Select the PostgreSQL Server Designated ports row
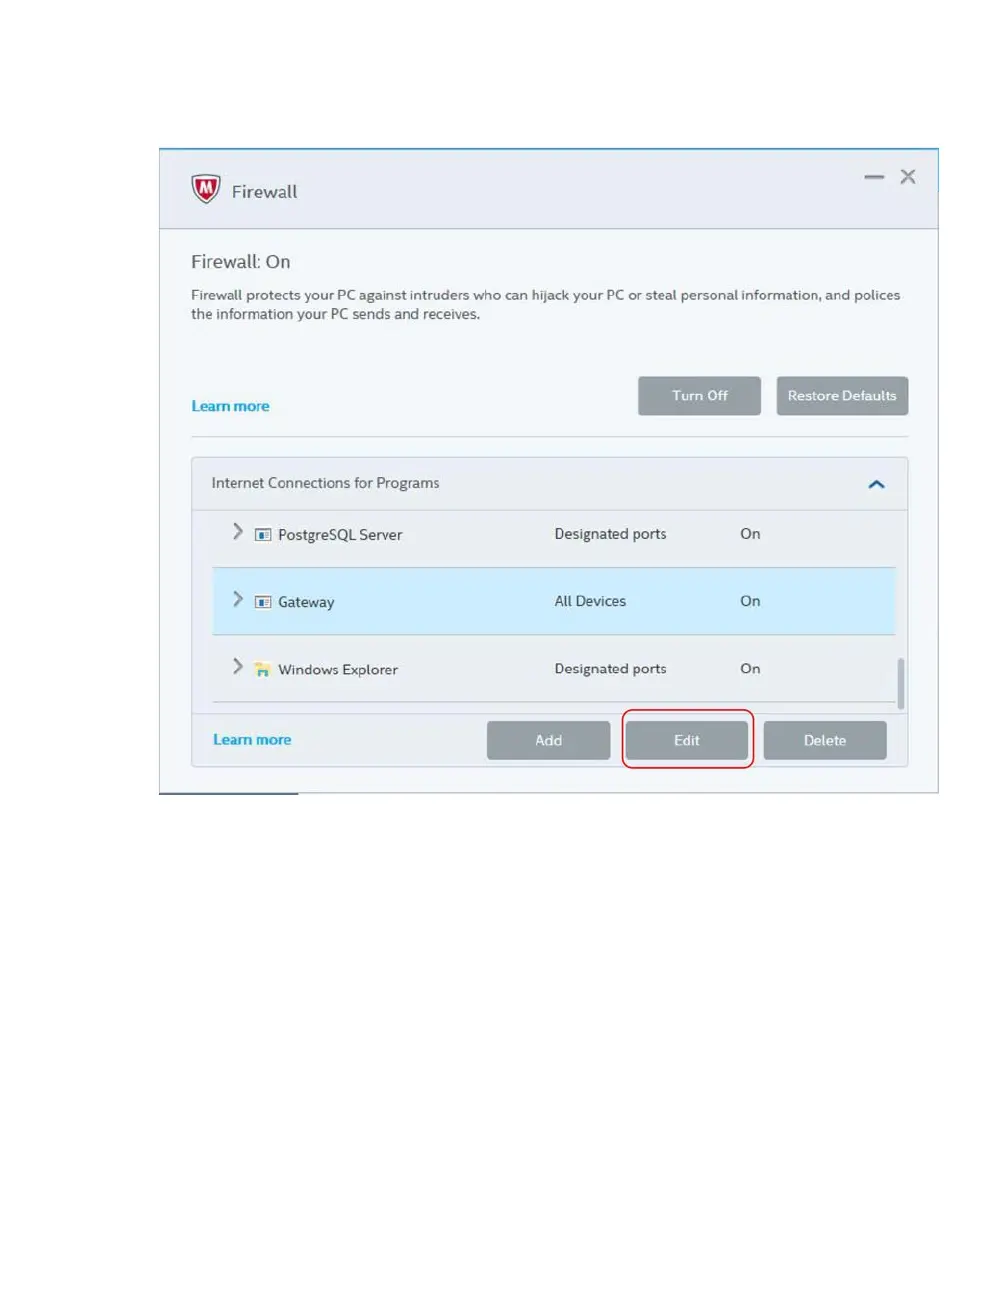1008x1296 pixels. point(554,535)
